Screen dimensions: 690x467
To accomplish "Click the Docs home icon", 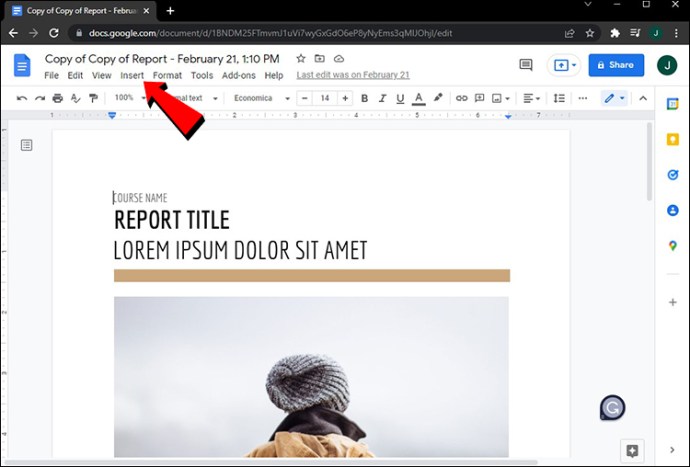I will 22,66.
